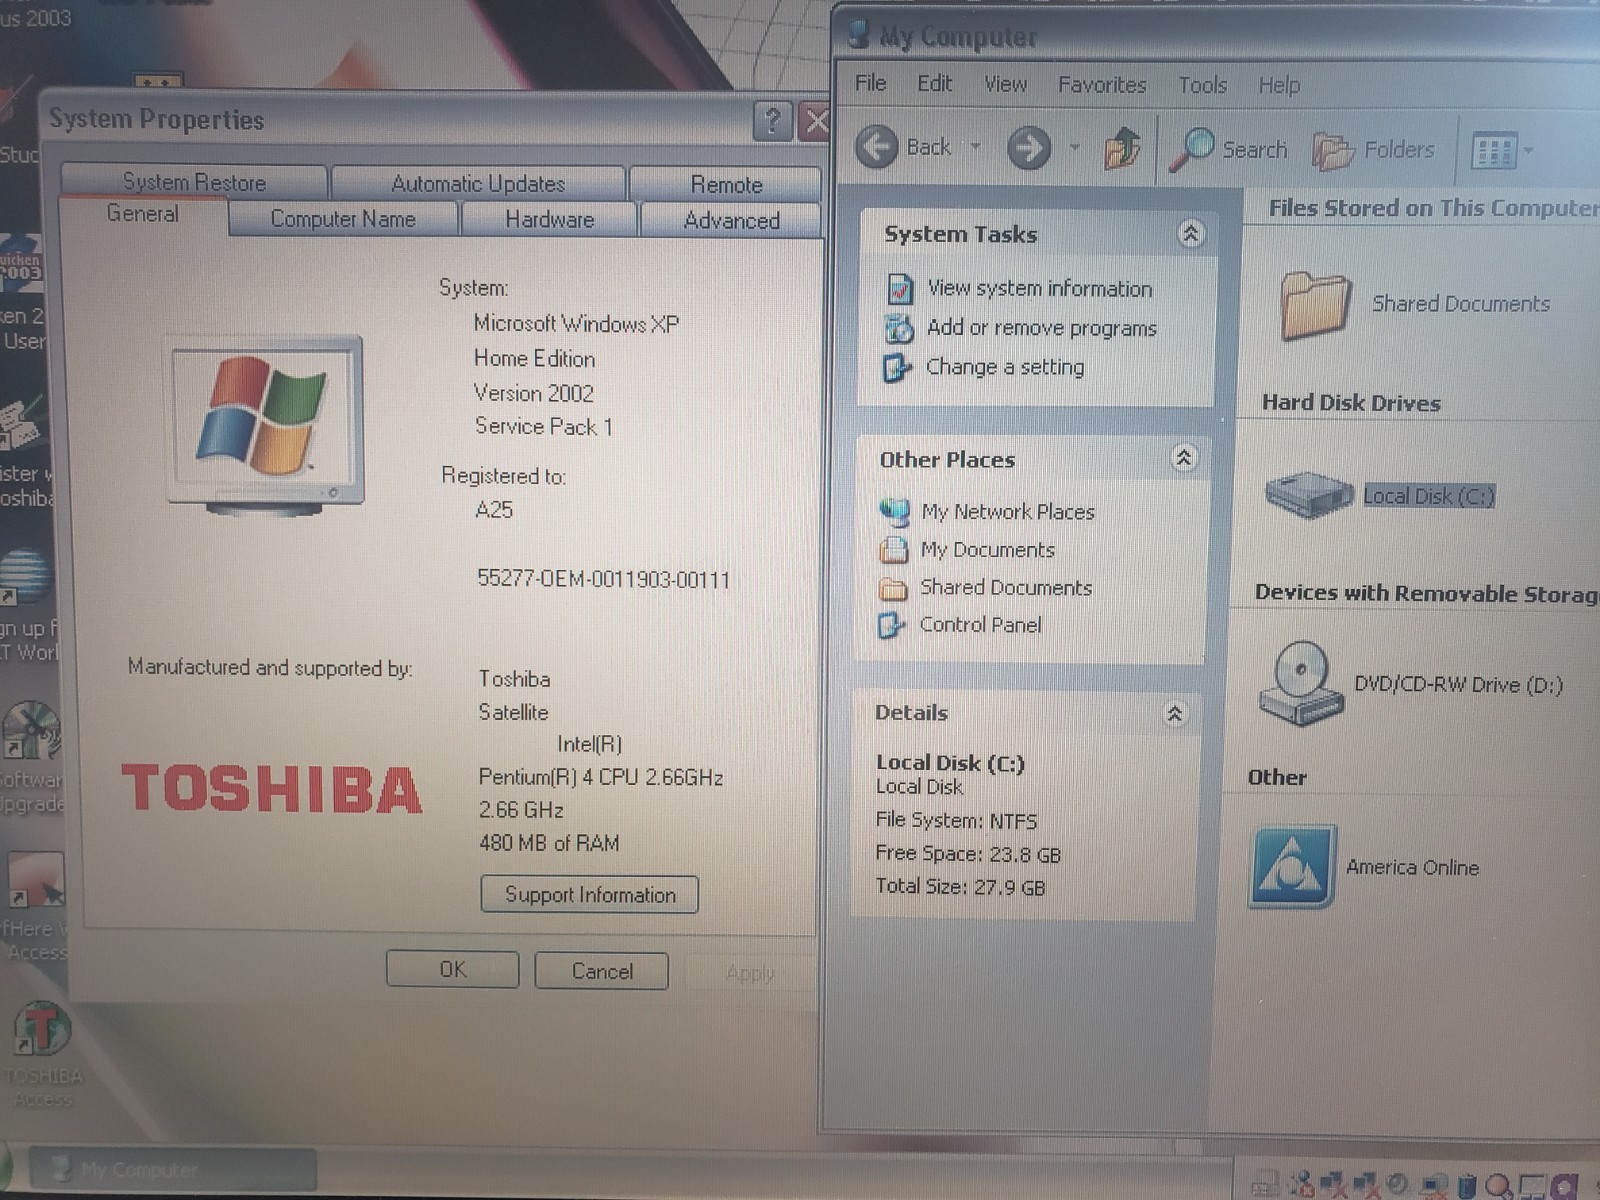The width and height of the screenshot is (1600, 1200).
Task: Close the System Properties dialog
Action: pyautogui.click(x=816, y=122)
